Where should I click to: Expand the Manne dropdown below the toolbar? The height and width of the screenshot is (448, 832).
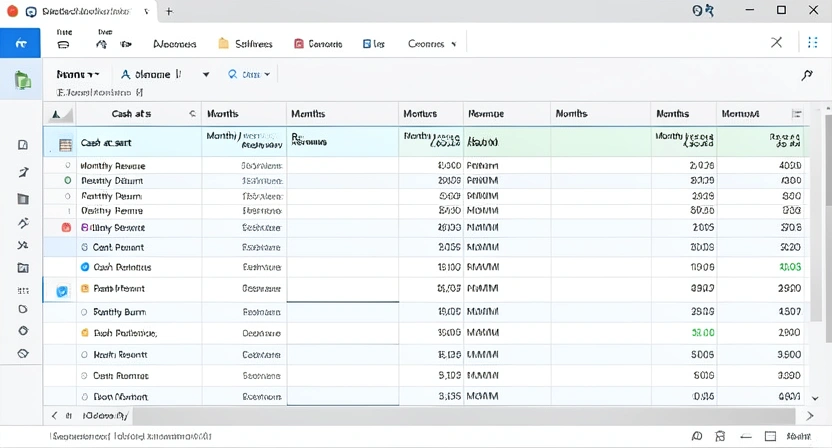point(77,74)
